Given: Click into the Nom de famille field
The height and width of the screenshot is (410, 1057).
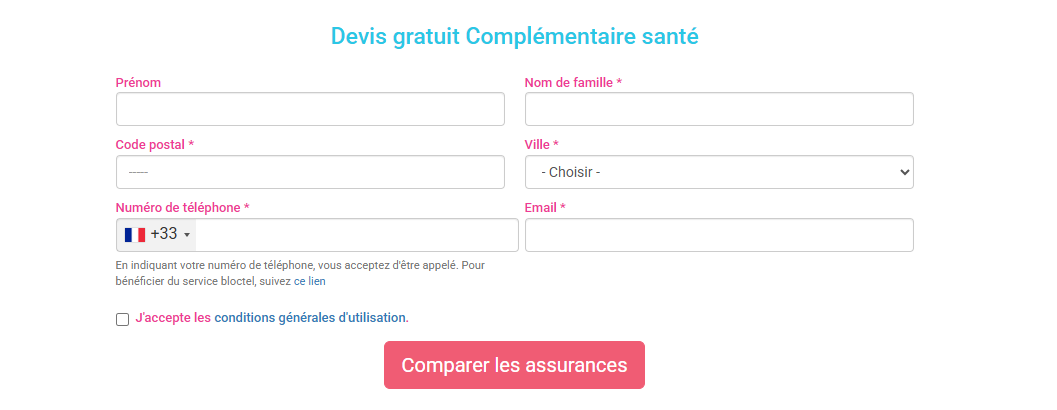Looking at the screenshot, I should (719, 109).
